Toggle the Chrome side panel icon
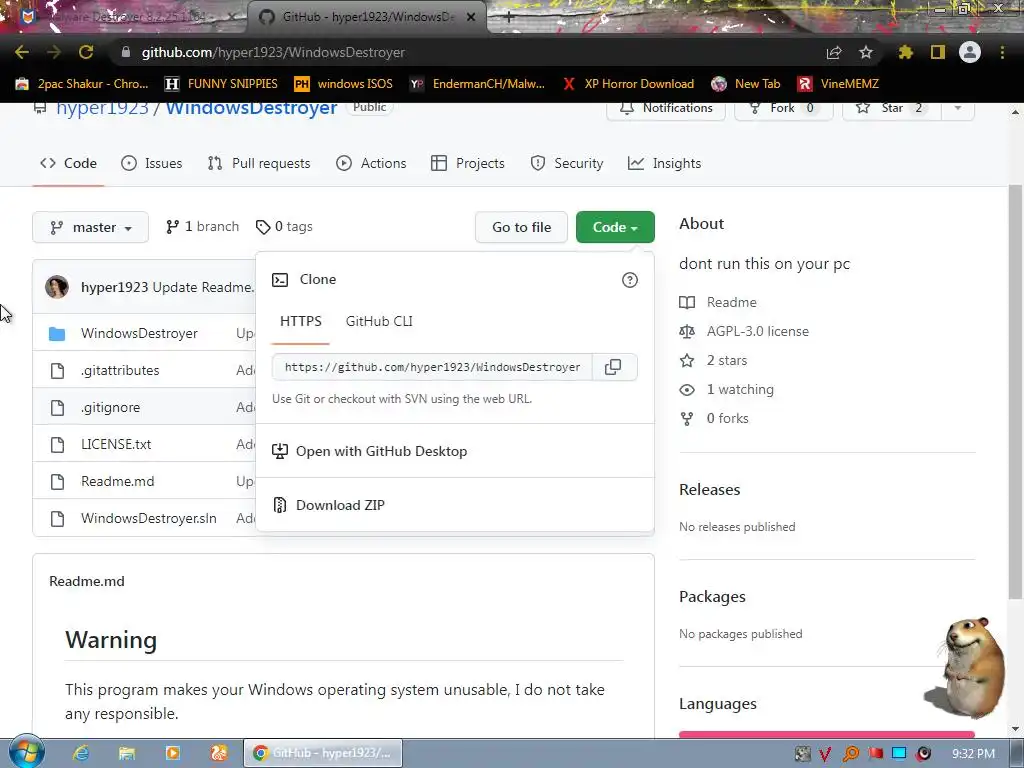Viewport: 1024px width, 768px height. coord(938,52)
